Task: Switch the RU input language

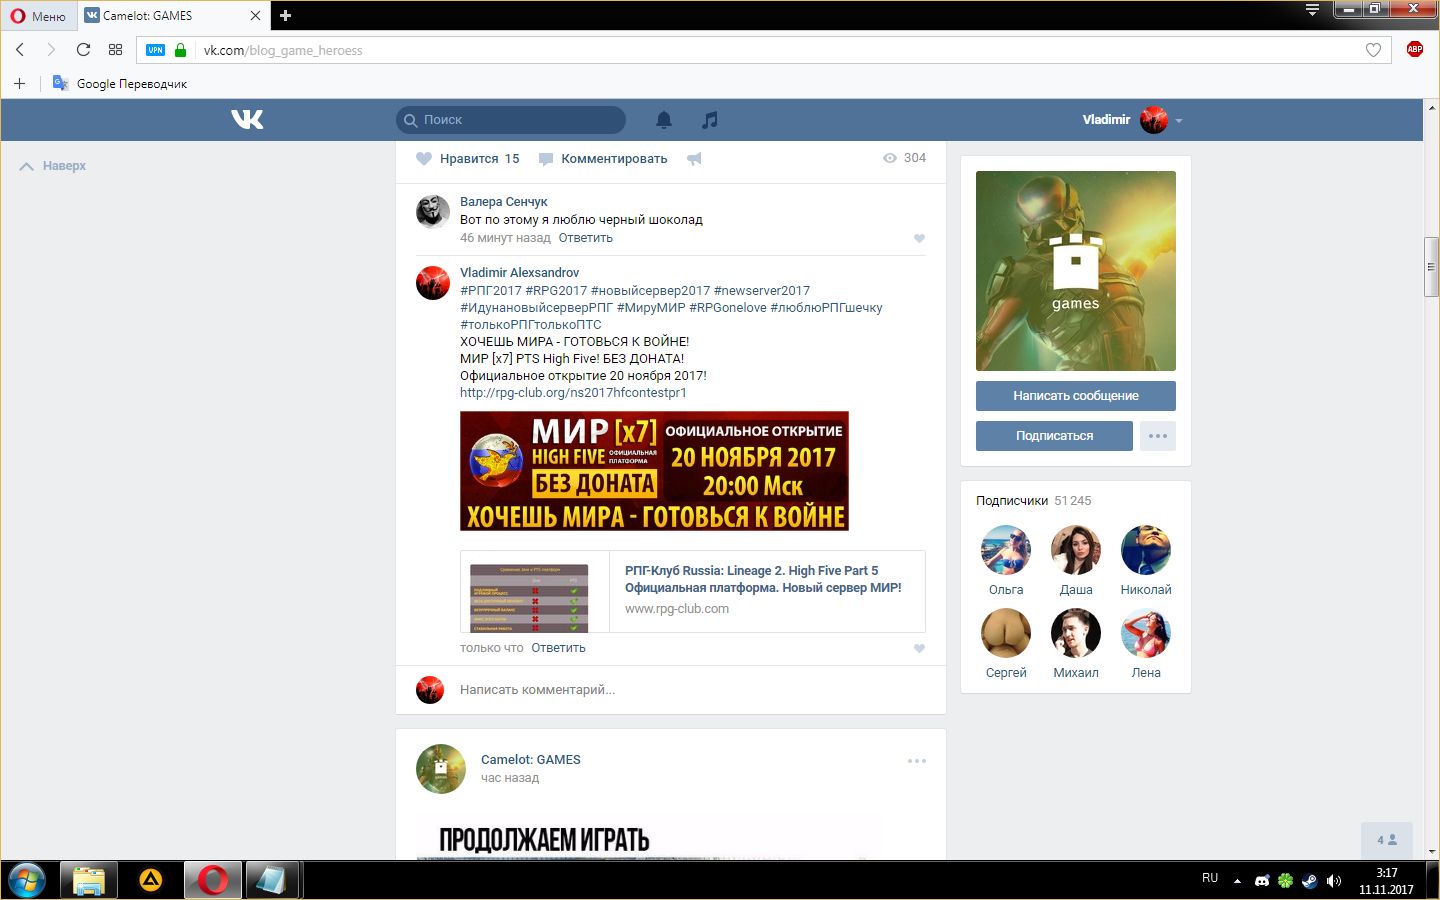Action: [1210, 878]
